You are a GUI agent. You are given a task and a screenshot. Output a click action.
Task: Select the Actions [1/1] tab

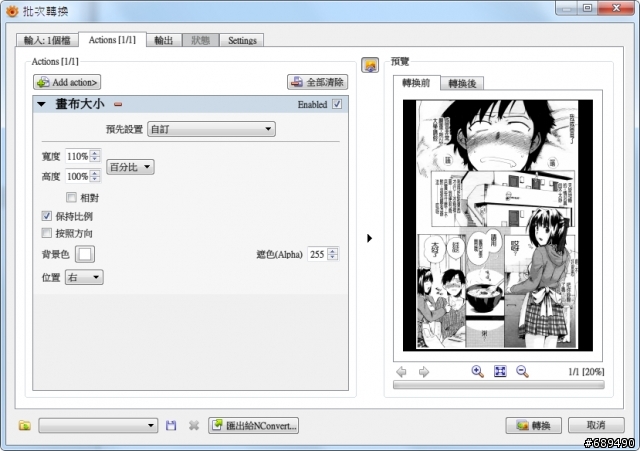[112, 40]
